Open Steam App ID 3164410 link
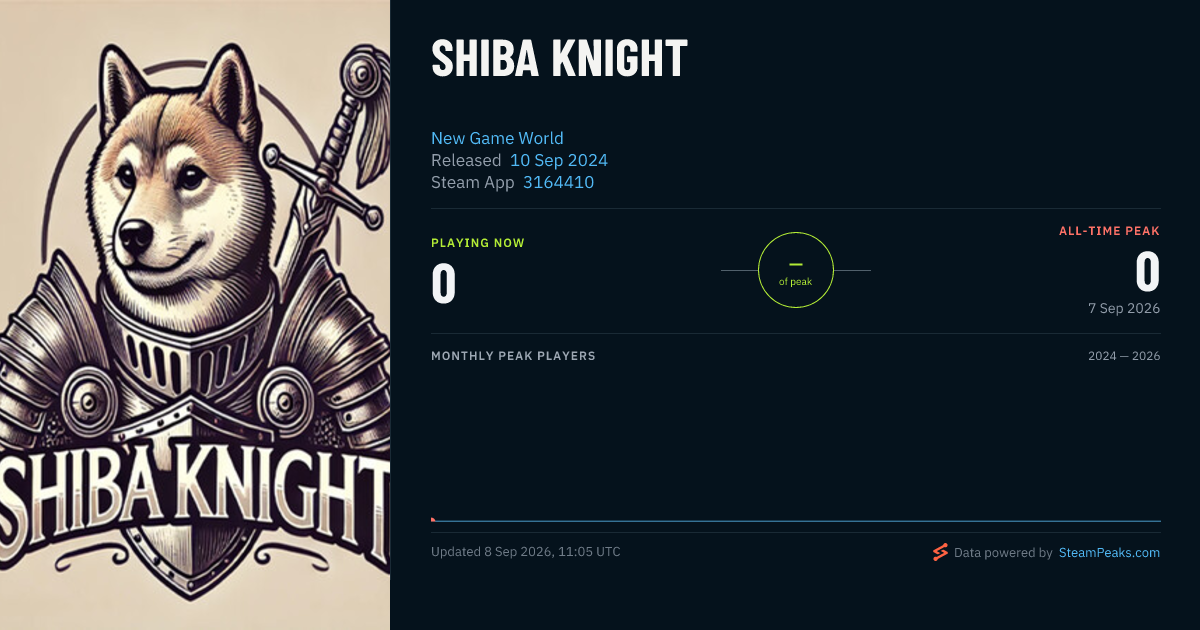 558,182
